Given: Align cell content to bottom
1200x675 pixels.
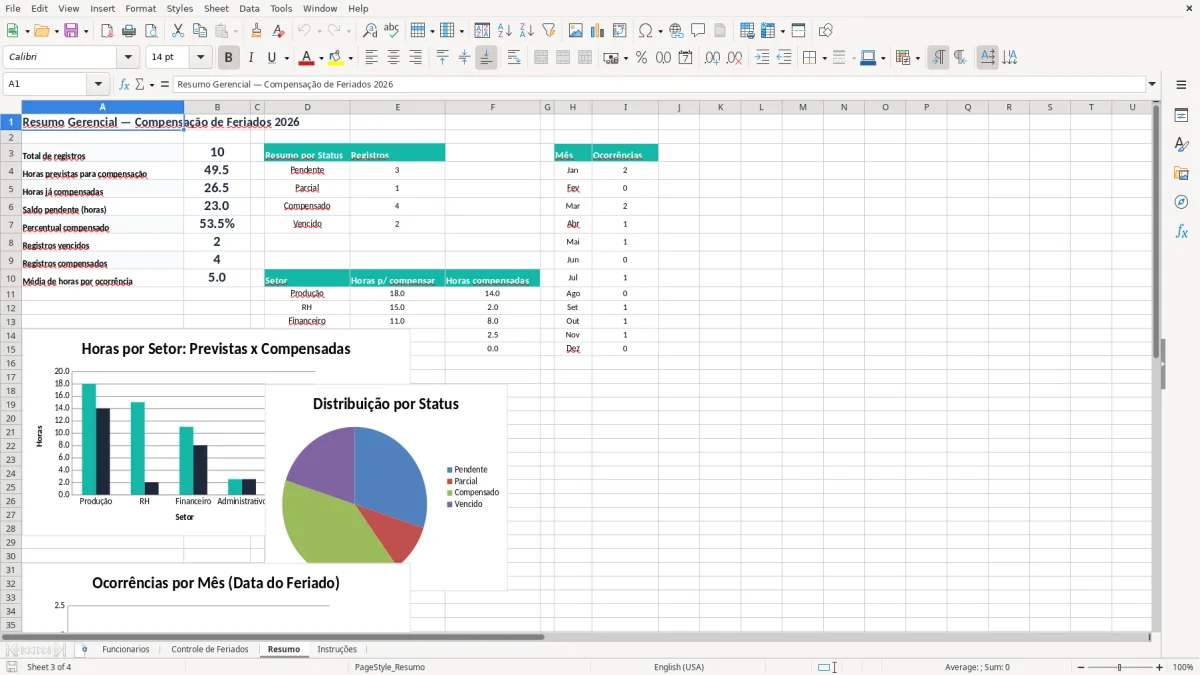Looking at the screenshot, I should [x=486, y=58].
